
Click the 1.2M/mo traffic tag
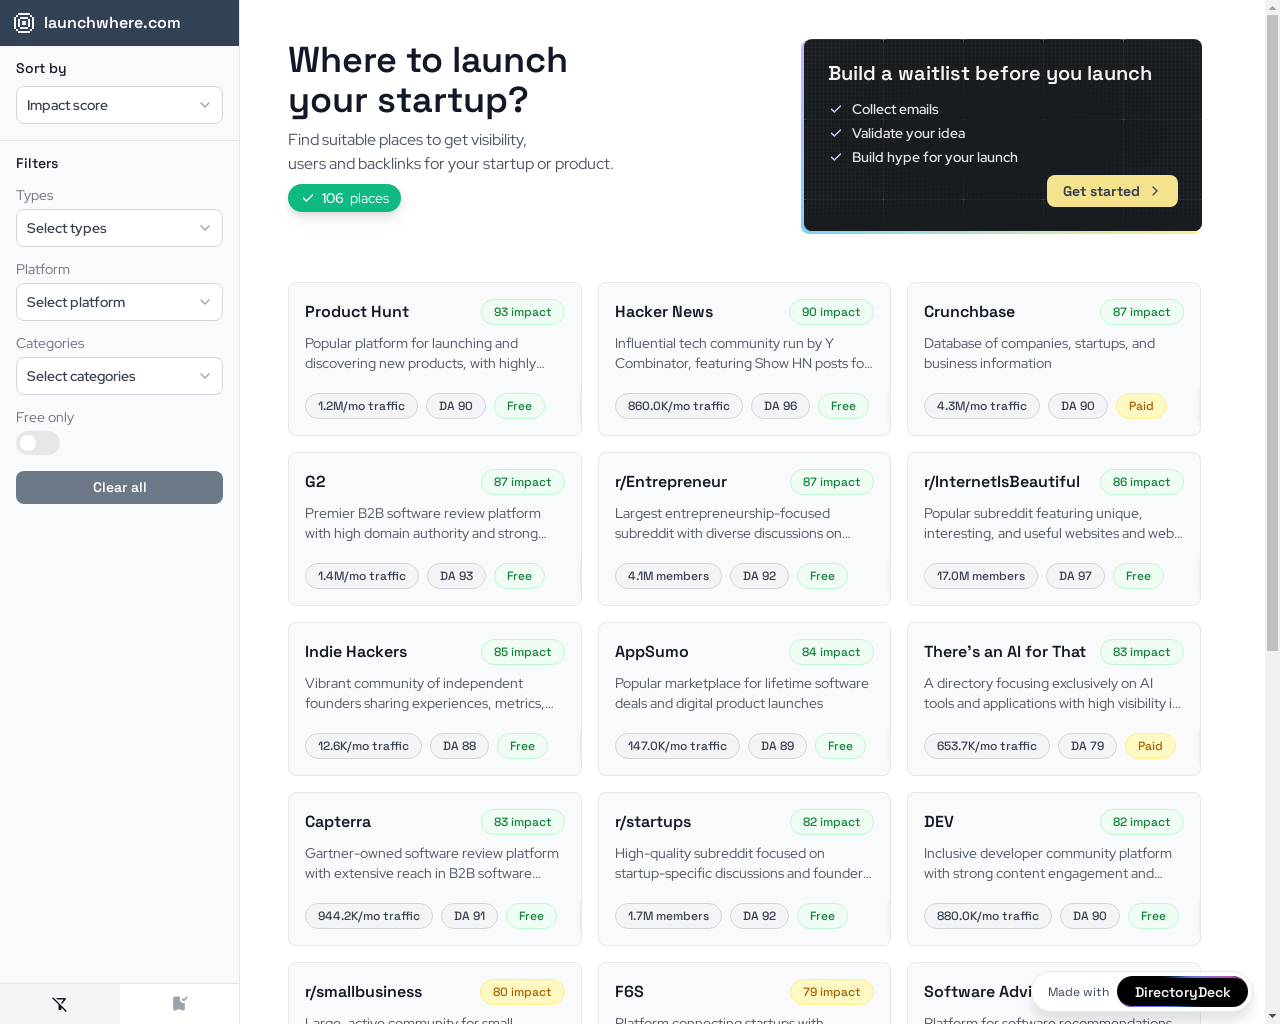click(361, 406)
